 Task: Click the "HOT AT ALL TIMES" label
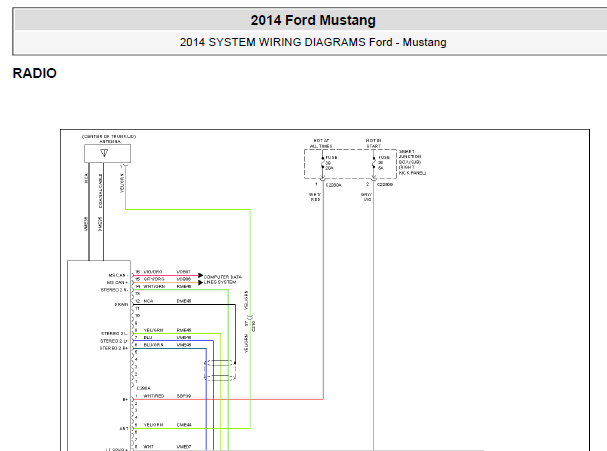[x=321, y=143]
